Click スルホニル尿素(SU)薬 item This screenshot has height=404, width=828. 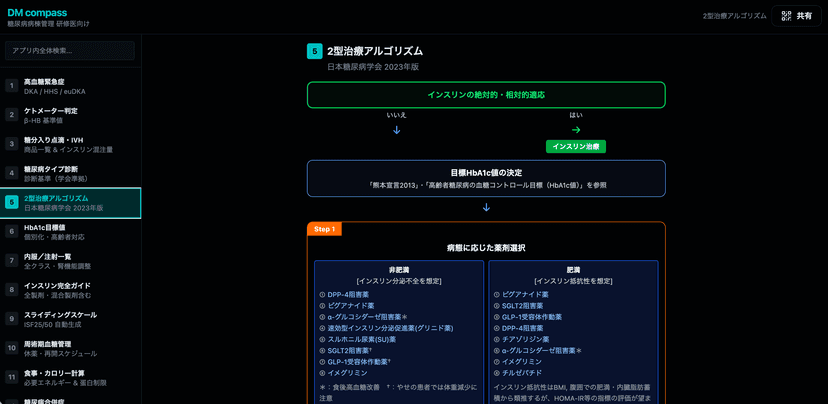362,339
